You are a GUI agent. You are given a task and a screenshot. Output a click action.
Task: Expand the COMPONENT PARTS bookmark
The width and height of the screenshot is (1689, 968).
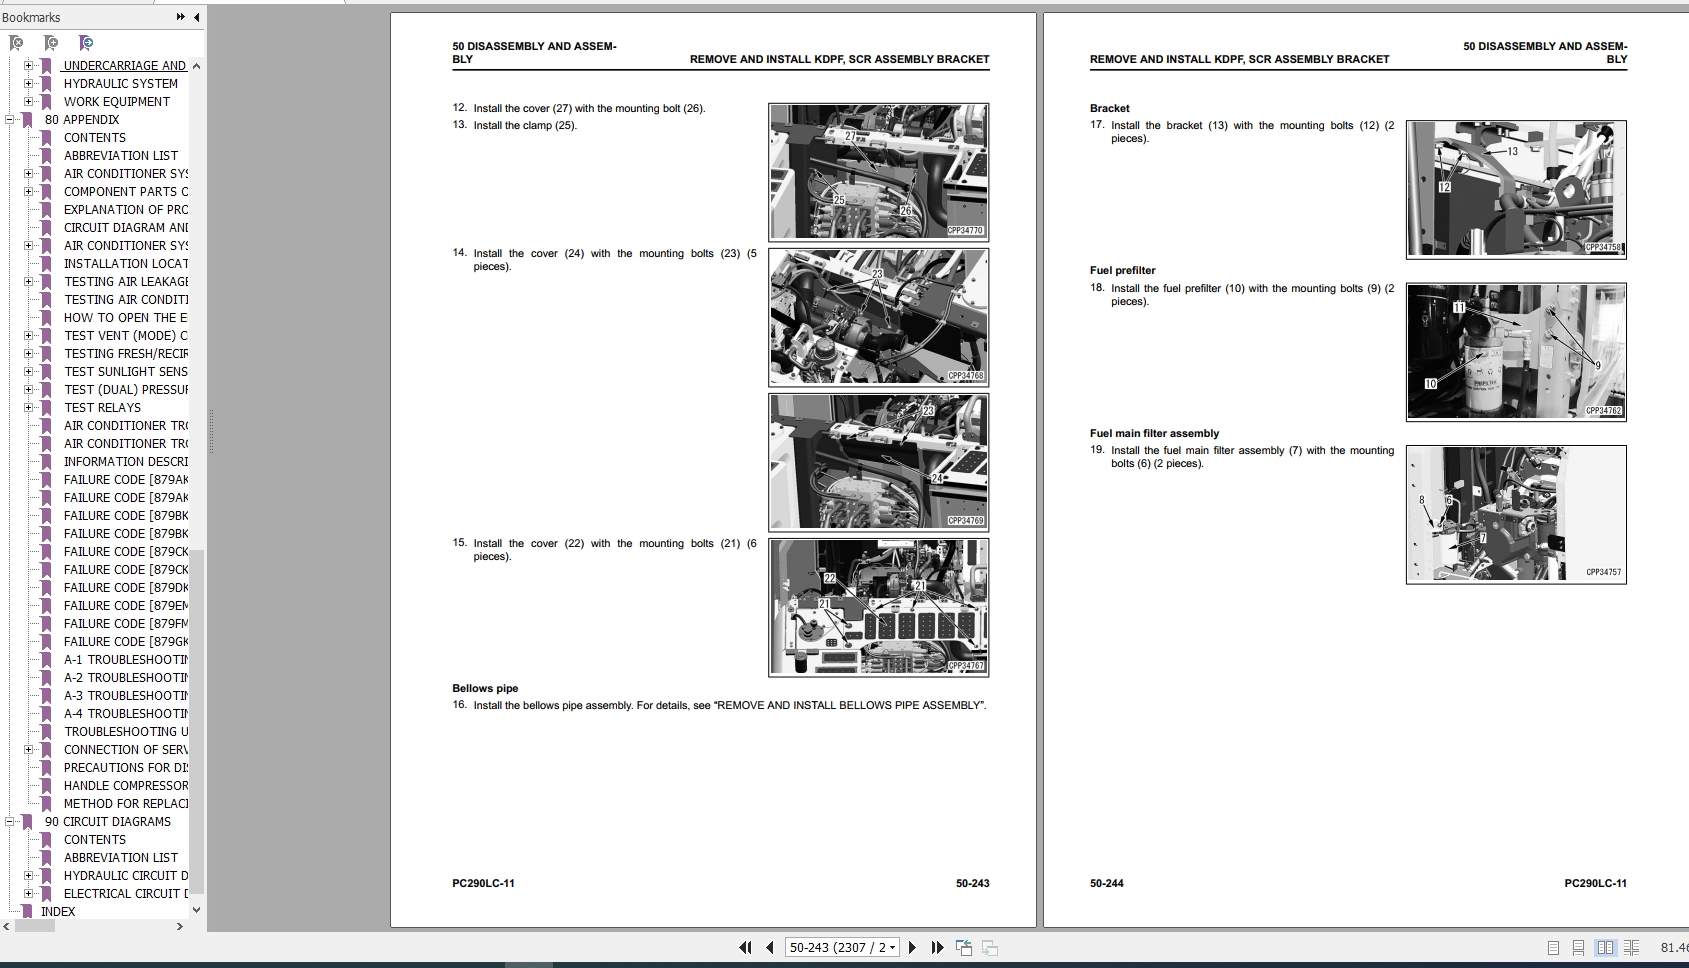[28, 192]
